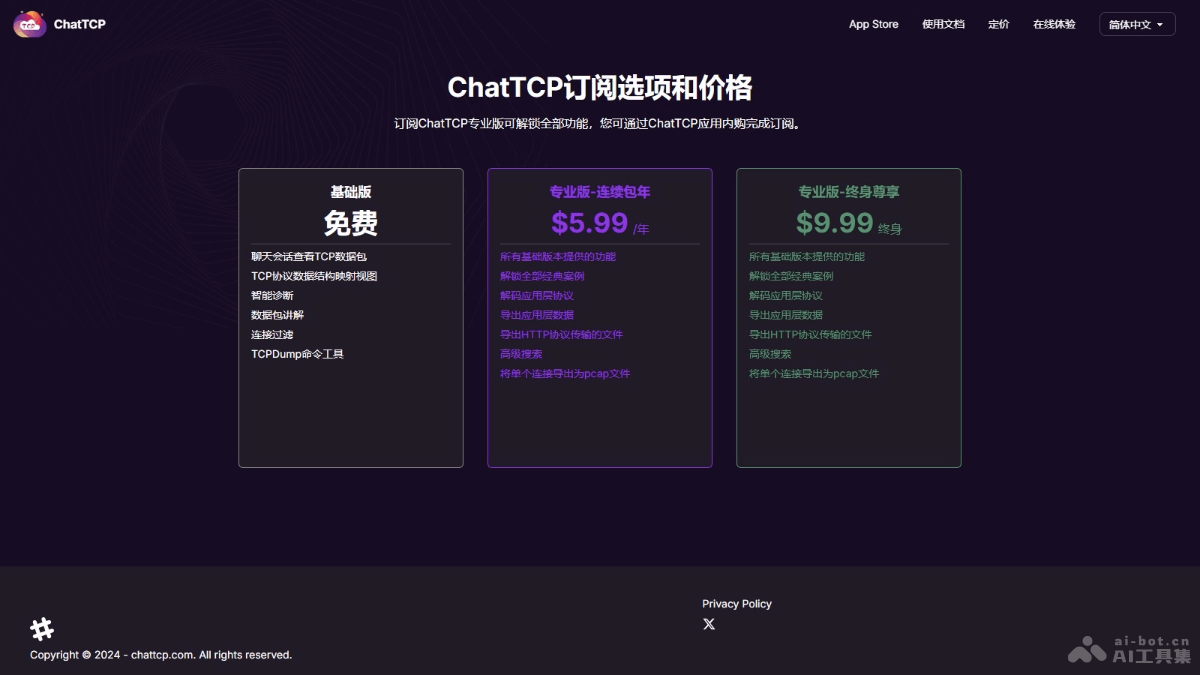Click the X (Twitter) icon in the footer
The width and height of the screenshot is (1200, 675).
pos(709,623)
